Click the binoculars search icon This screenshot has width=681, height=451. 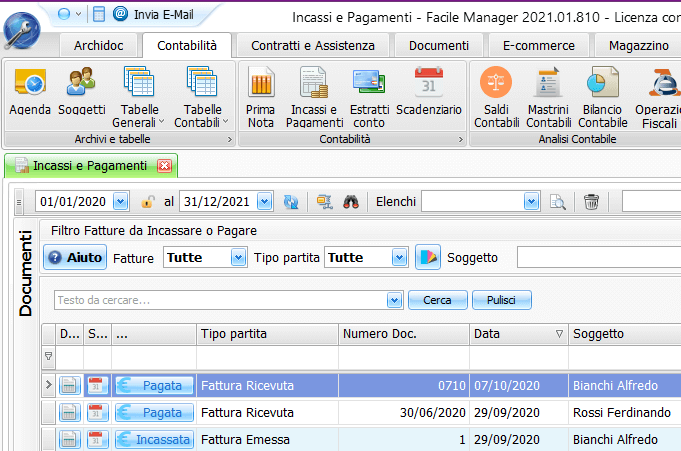pyautogui.click(x=351, y=202)
